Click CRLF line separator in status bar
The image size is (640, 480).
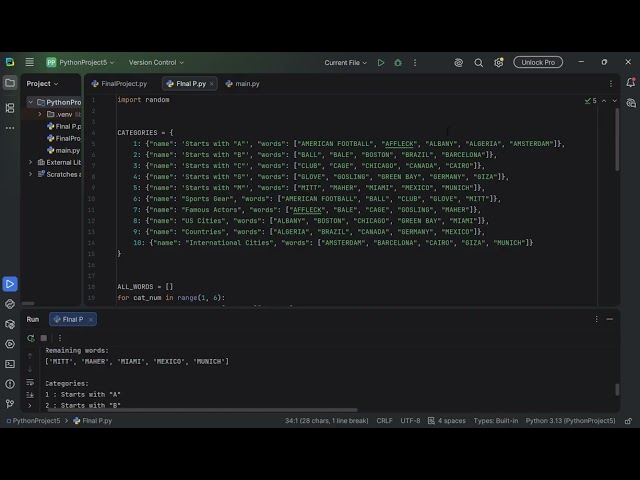[x=384, y=421]
